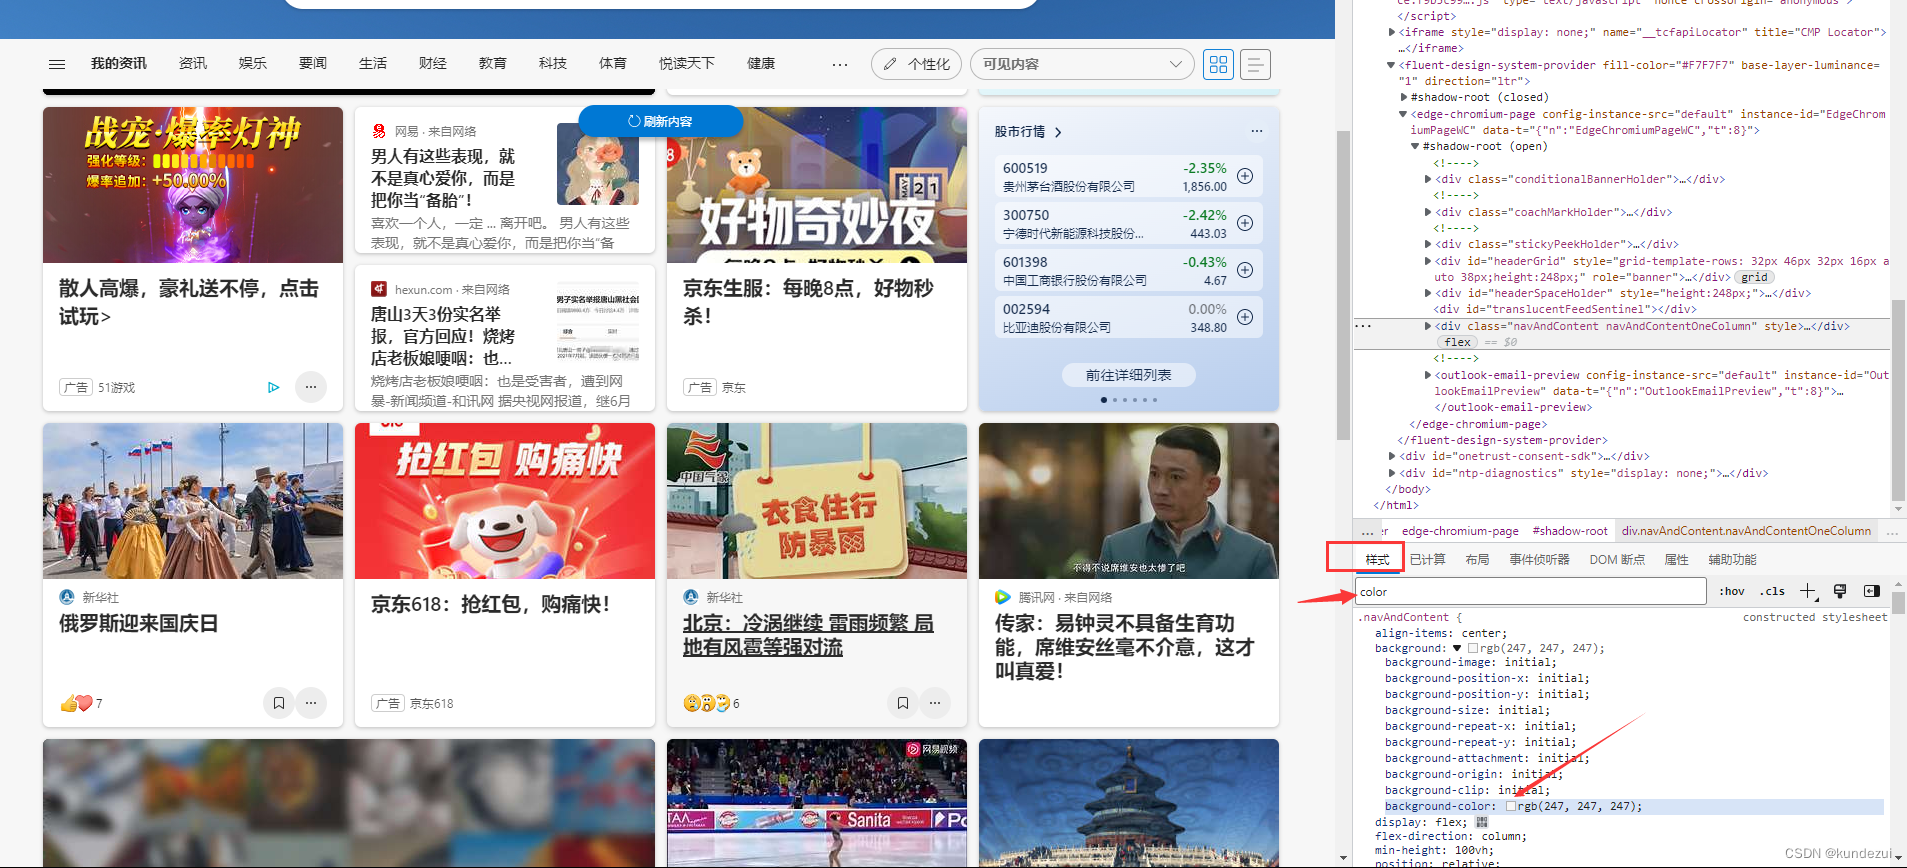
Task: Click emoji reactions on 北京 weather card
Action: click(x=711, y=703)
